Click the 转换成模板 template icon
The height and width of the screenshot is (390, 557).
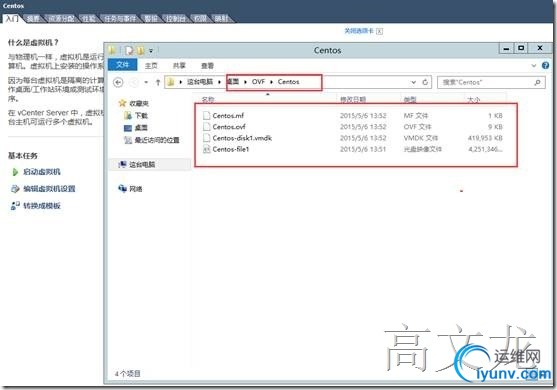(15, 205)
